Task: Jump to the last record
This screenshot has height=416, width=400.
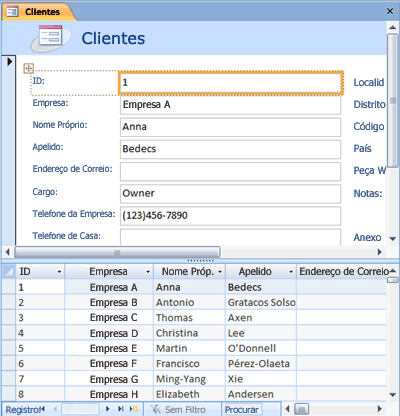Action: tap(121, 409)
